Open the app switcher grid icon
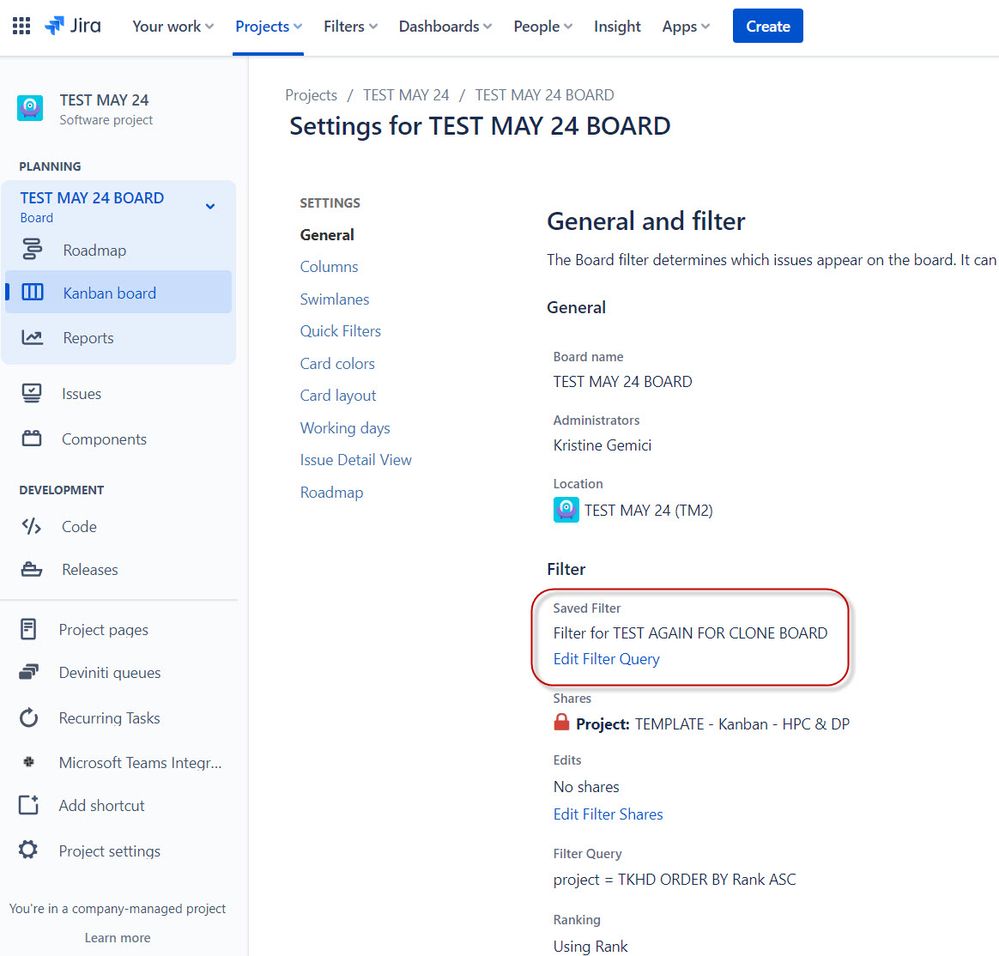 point(22,26)
